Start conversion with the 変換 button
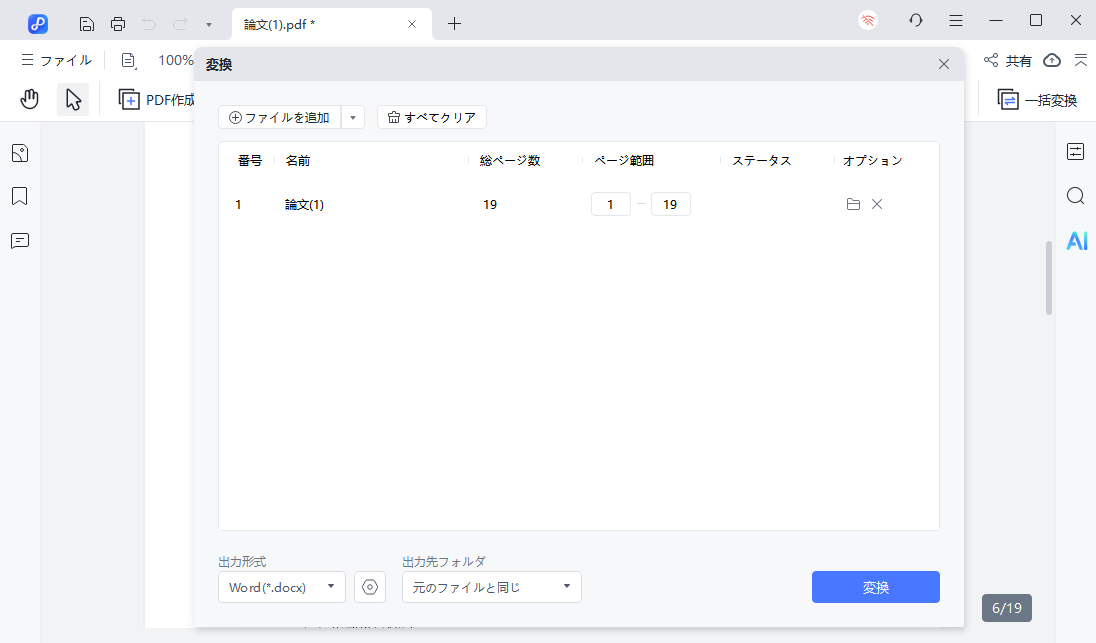This screenshot has height=643, width=1096. pyautogui.click(x=875, y=587)
